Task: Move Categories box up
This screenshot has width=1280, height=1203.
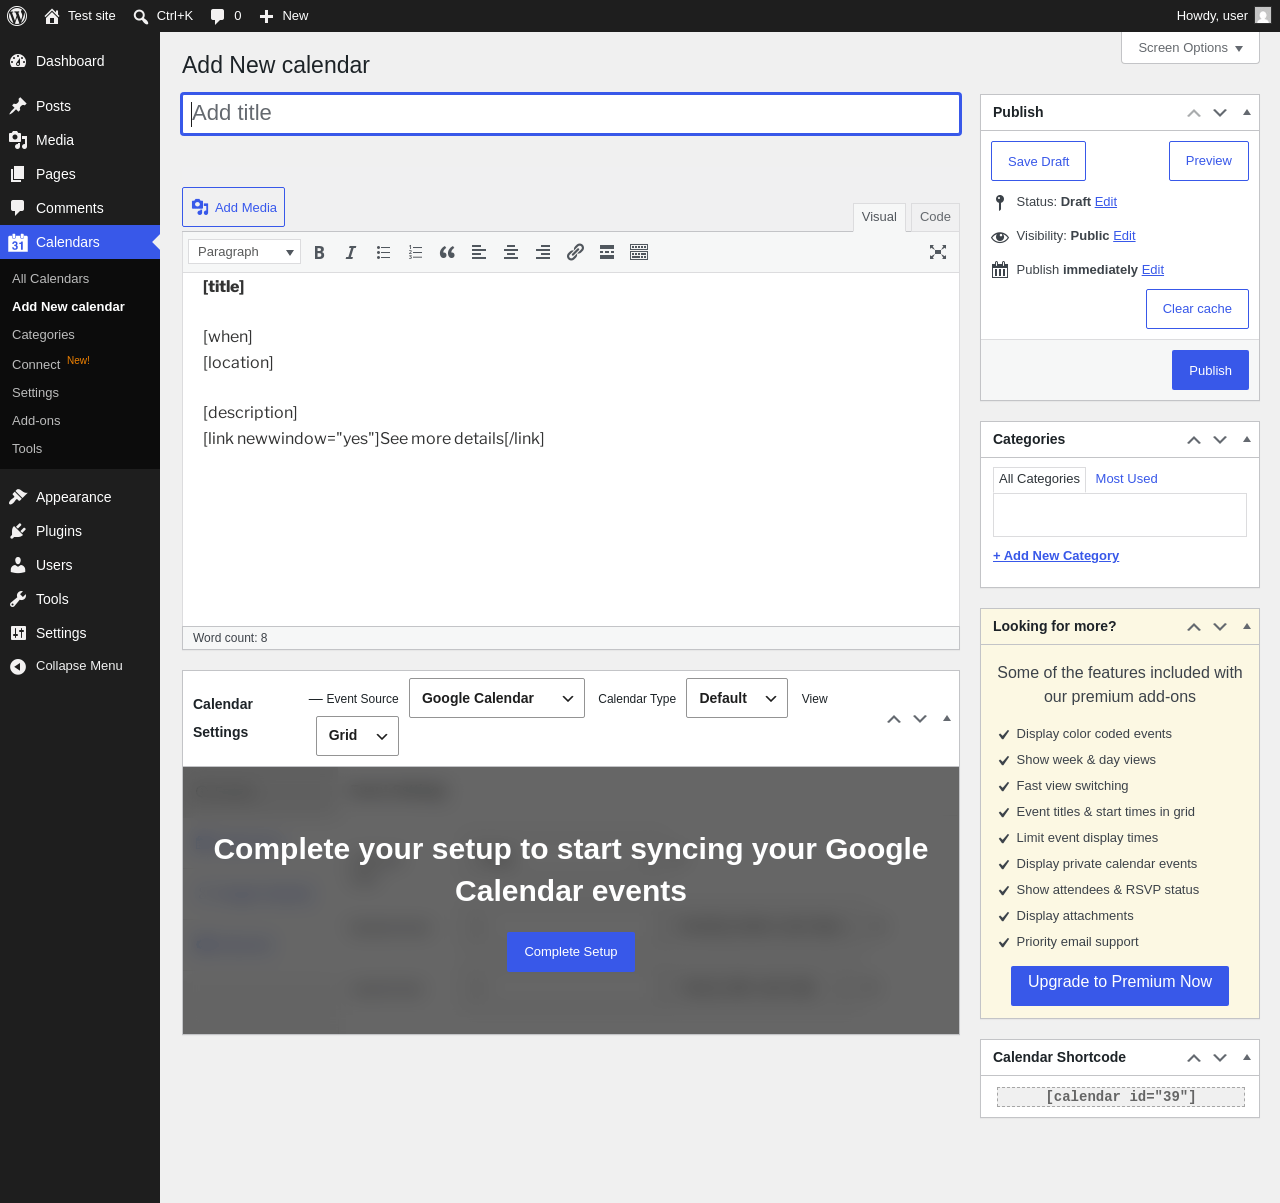Action: pyautogui.click(x=1194, y=440)
